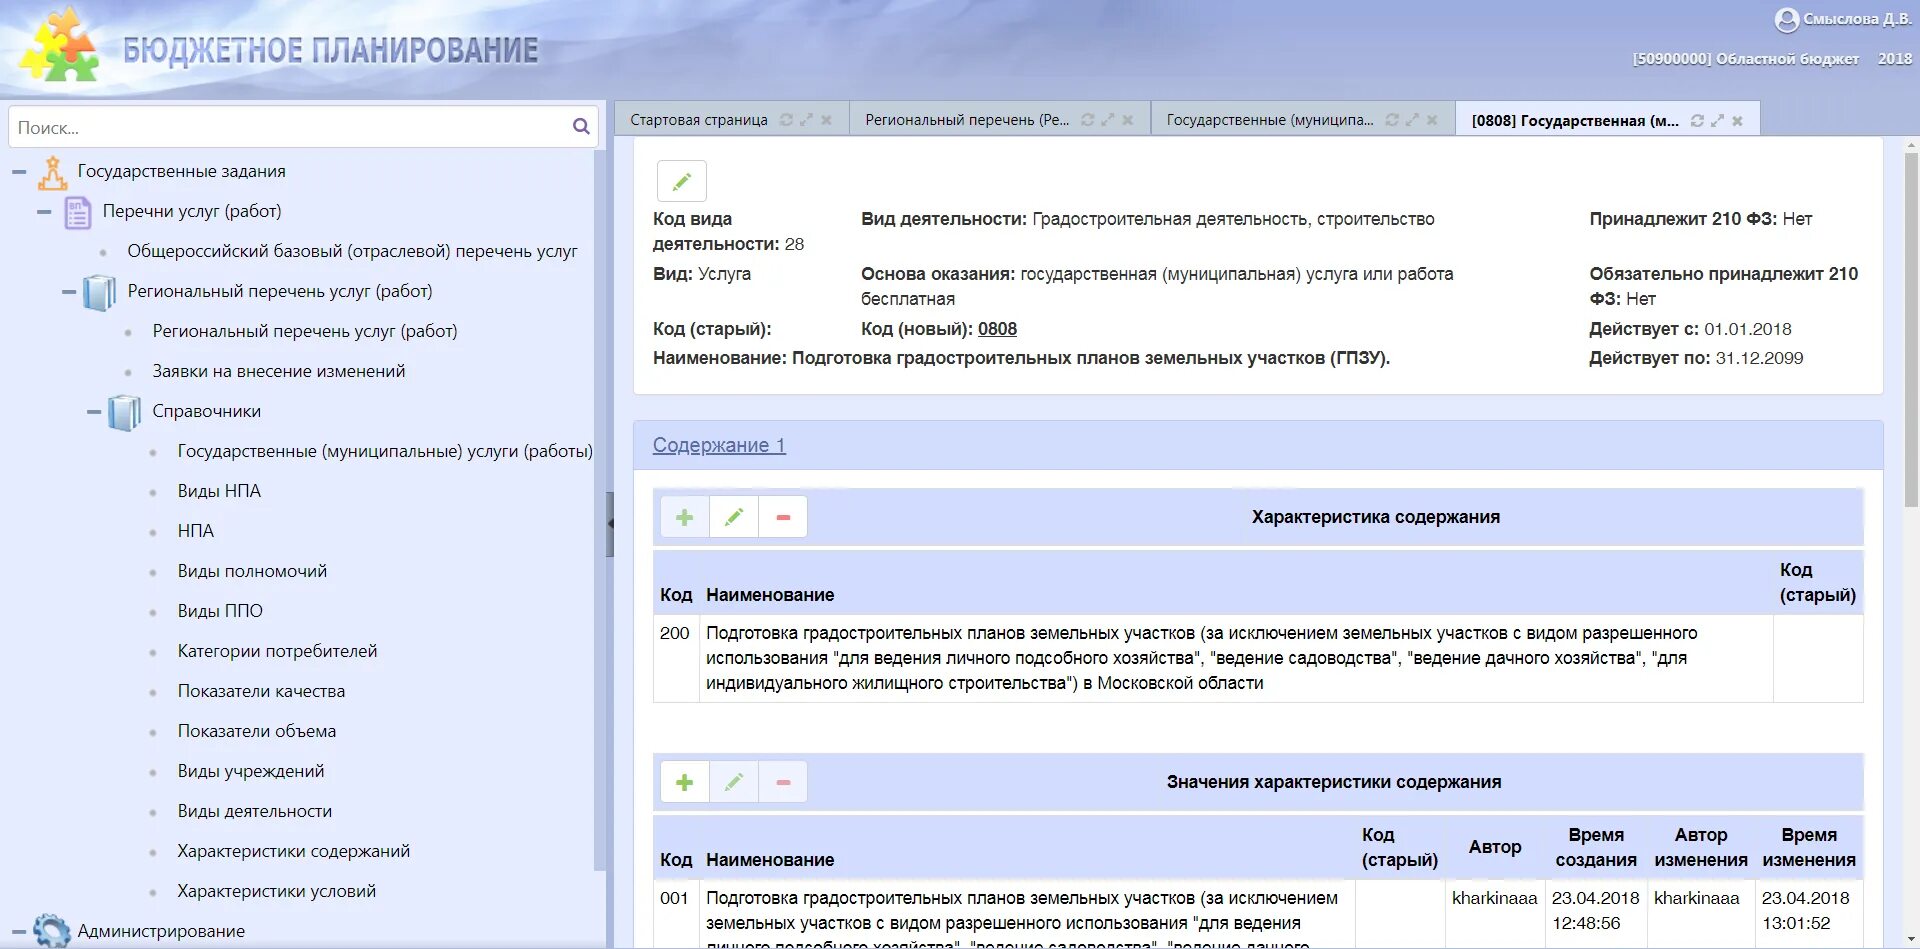Open the Региональный перечень услуг (работ) leaf item

(305, 331)
